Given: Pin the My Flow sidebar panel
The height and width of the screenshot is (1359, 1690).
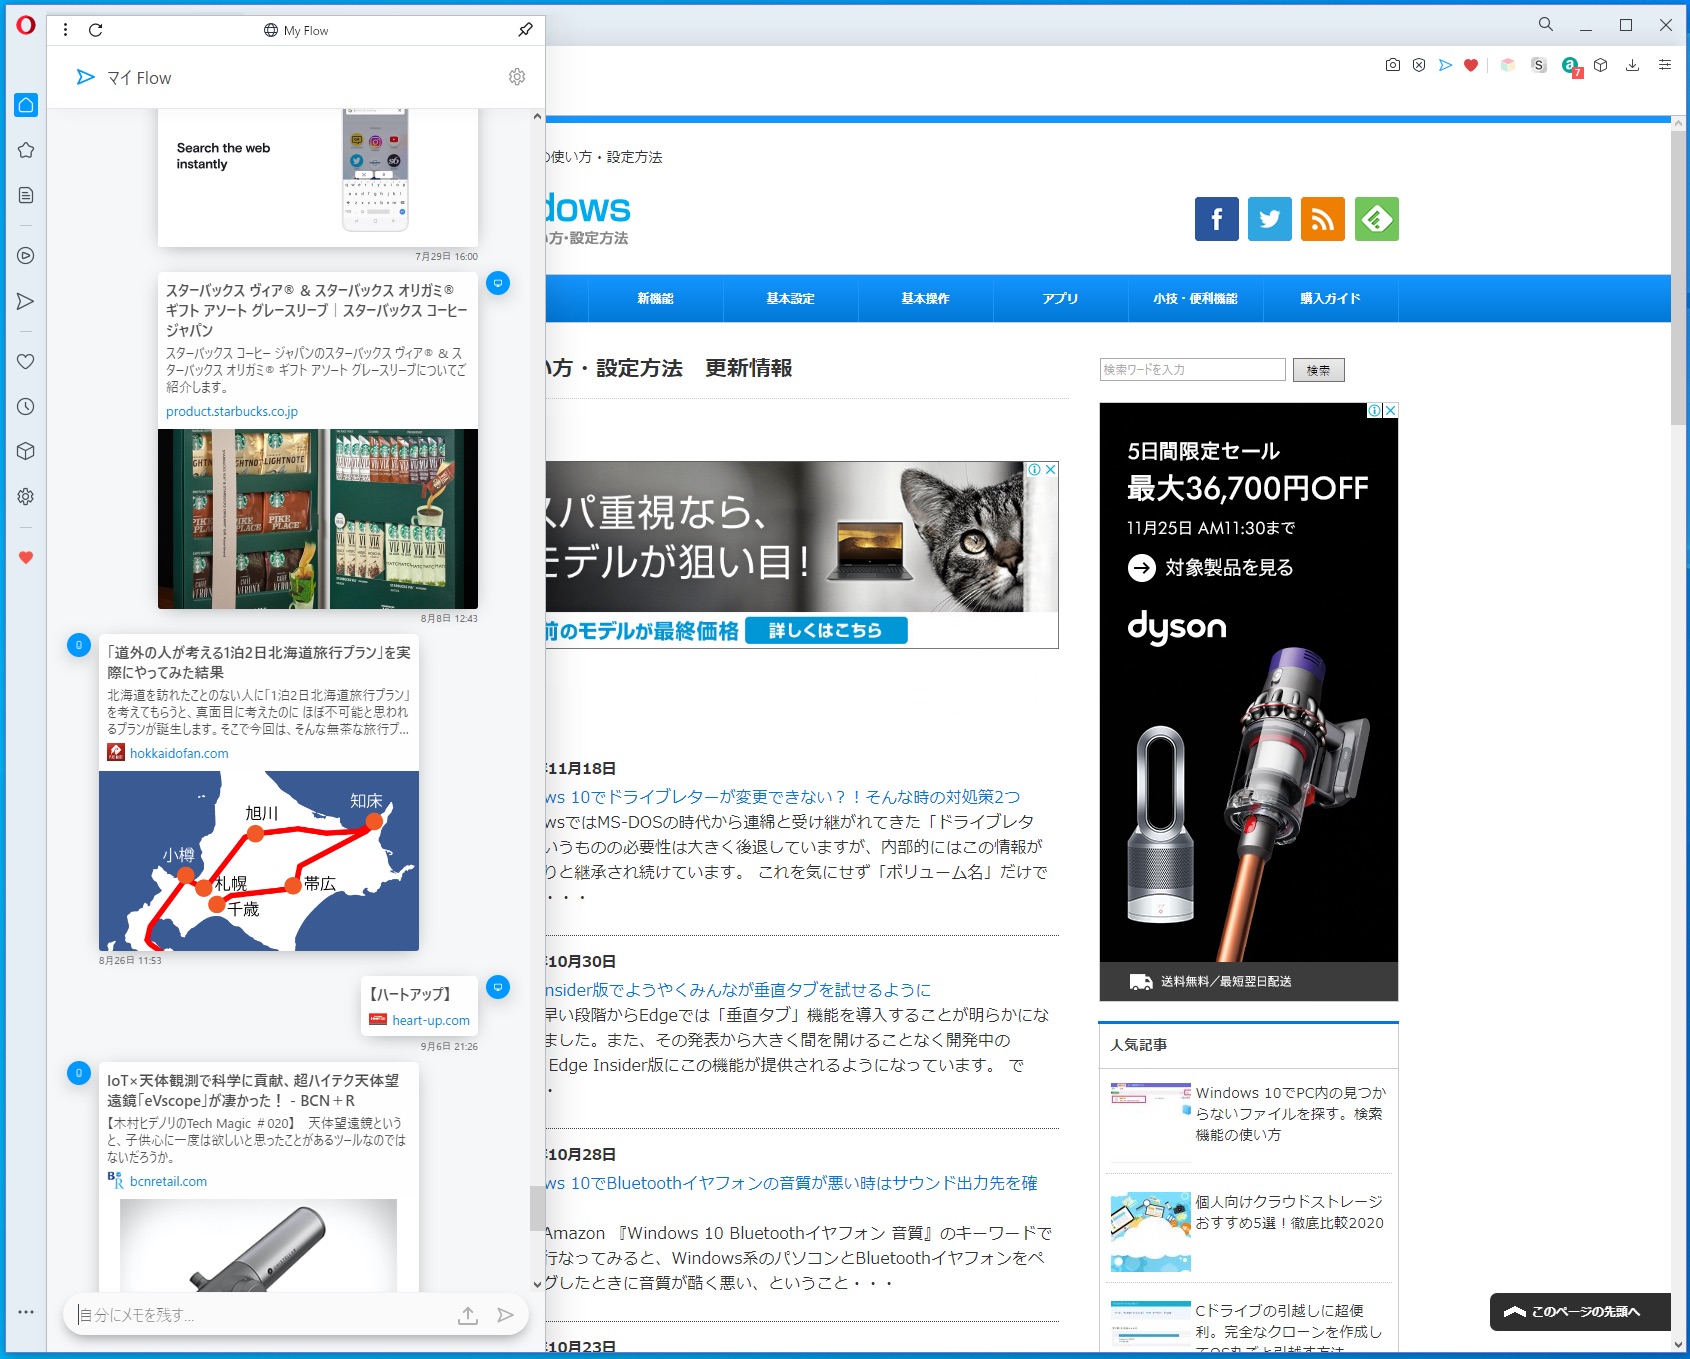Looking at the screenshot, I should point(525,30).
